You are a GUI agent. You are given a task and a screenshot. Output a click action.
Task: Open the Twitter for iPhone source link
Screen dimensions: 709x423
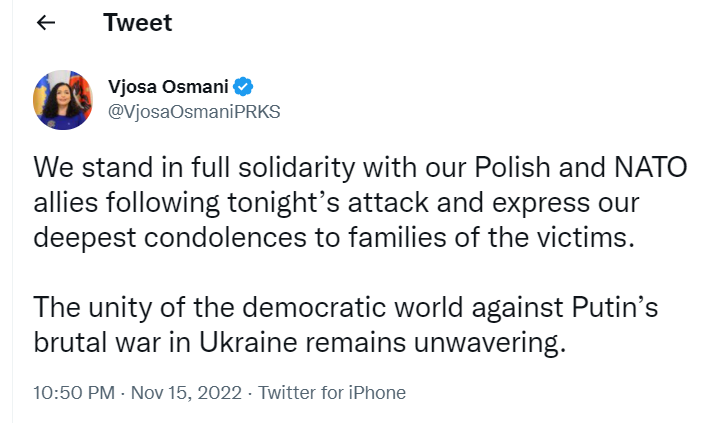pos(332,392)
